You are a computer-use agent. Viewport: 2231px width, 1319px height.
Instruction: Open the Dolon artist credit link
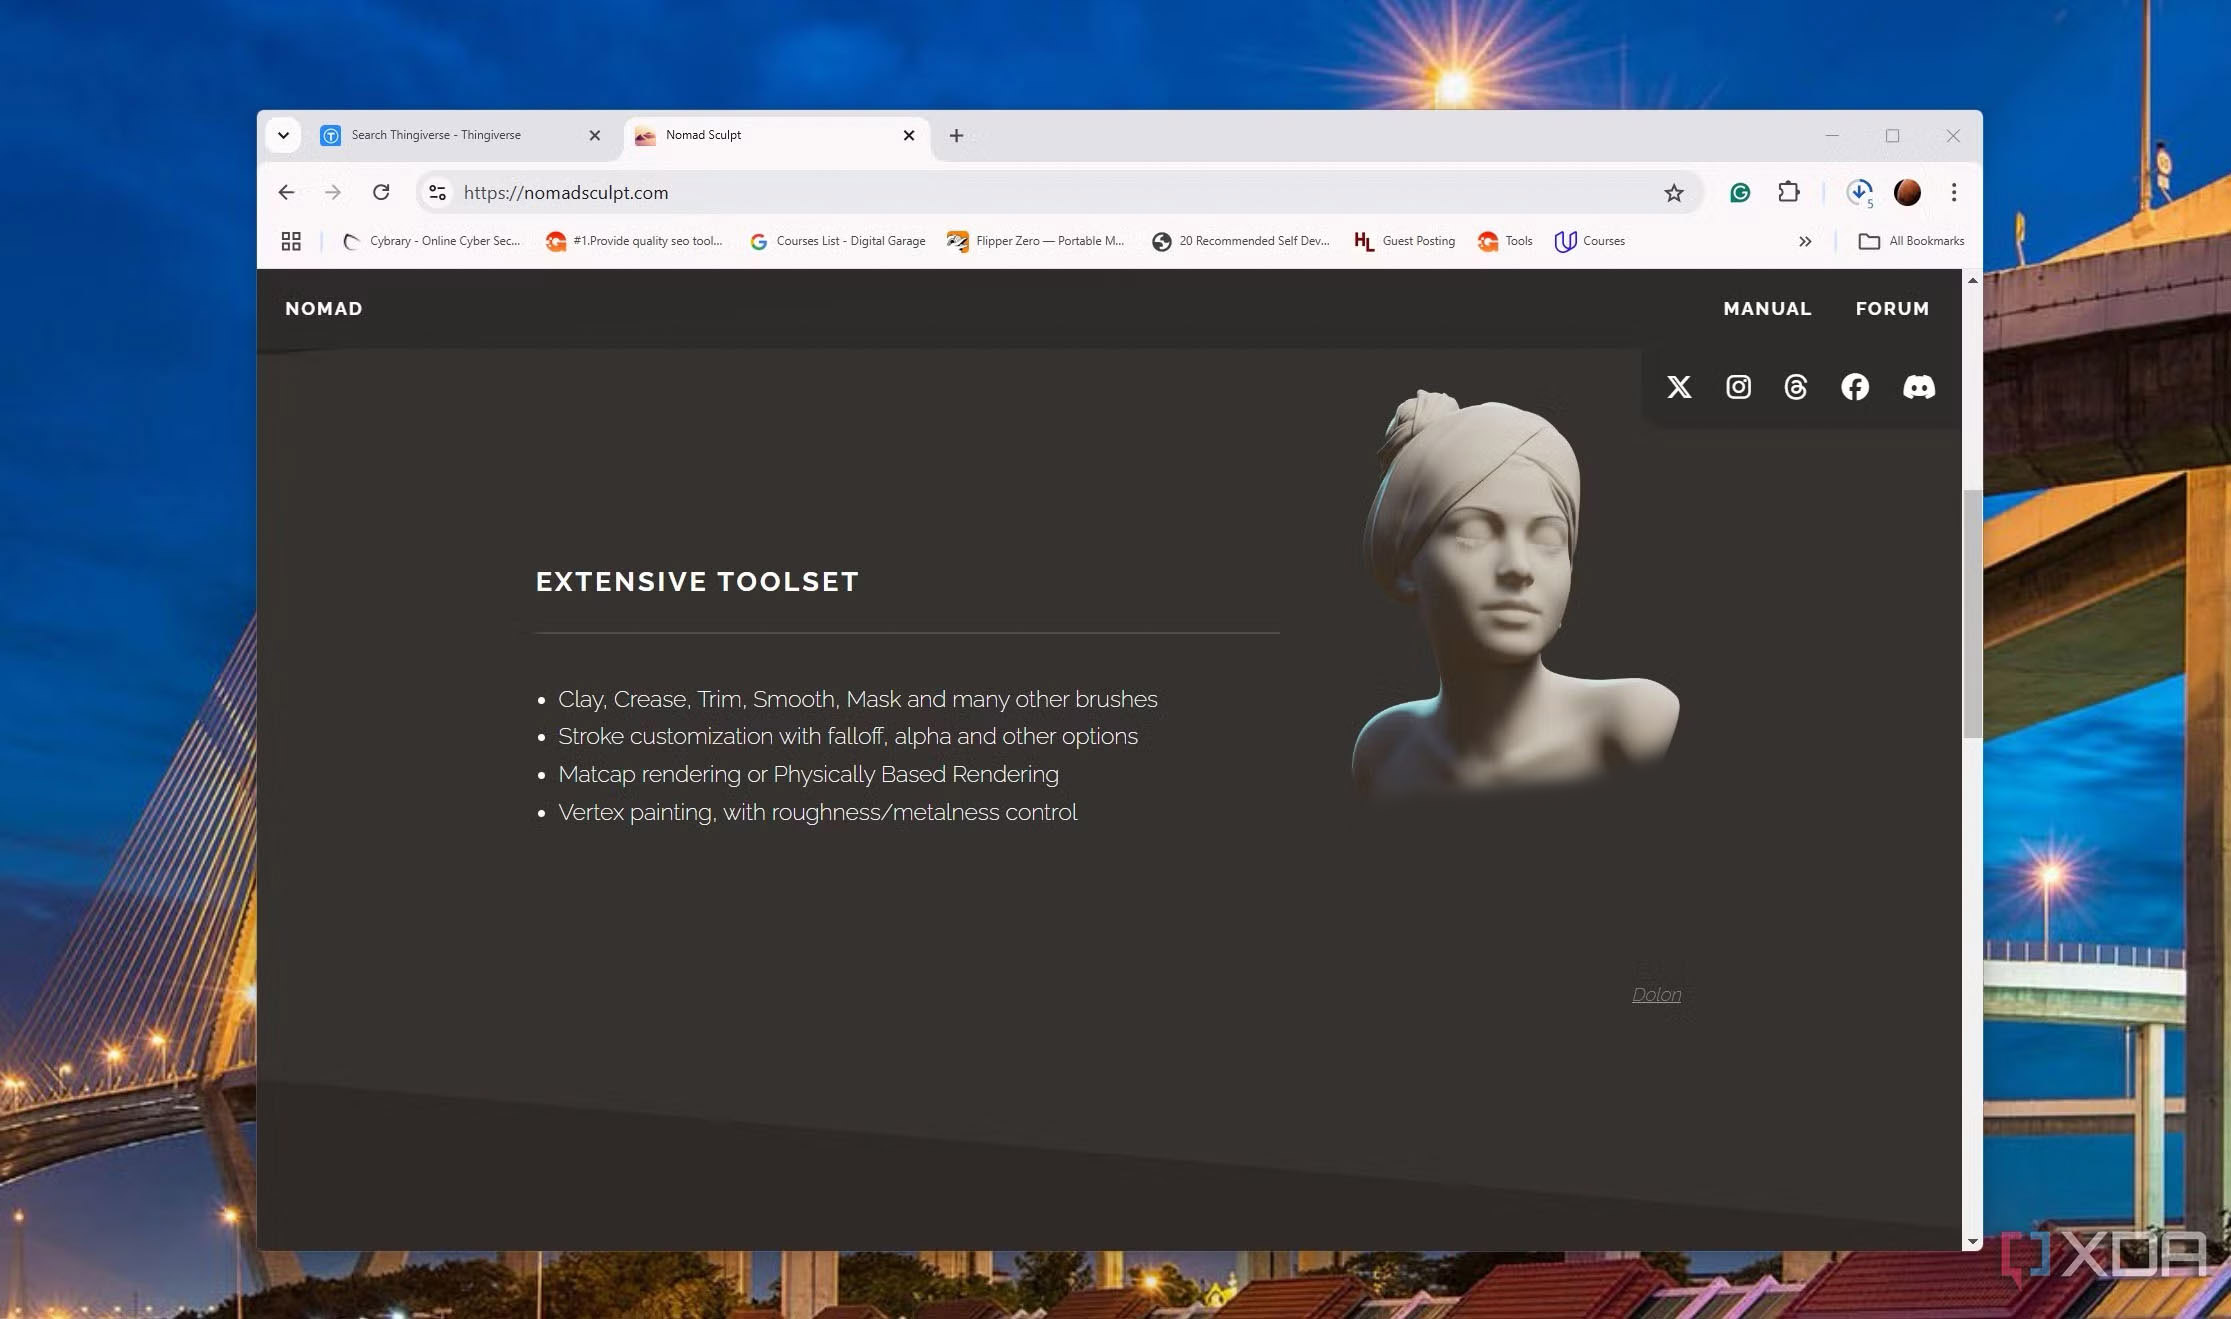(1656, 995)
